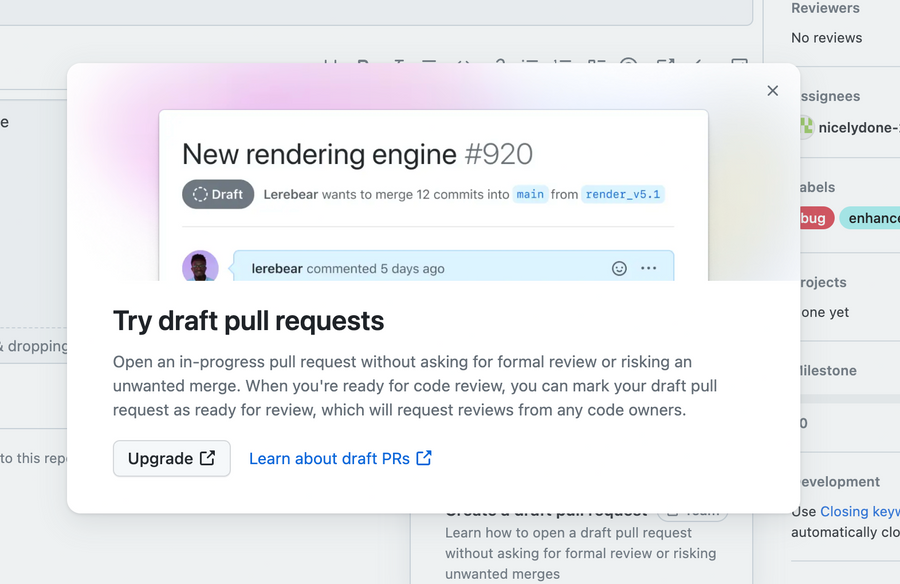Select the enhancement label in the sidebar
This screenshot has width=900, height=584.
(x=874, y=217)
